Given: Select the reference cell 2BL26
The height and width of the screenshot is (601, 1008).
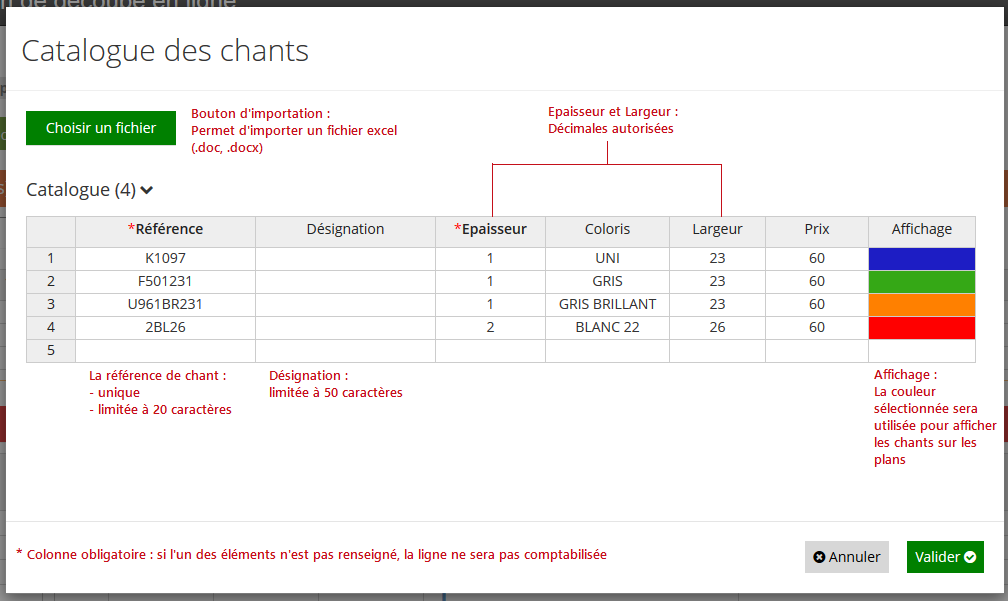Looking at the screenshot, I should click(165, 328).
